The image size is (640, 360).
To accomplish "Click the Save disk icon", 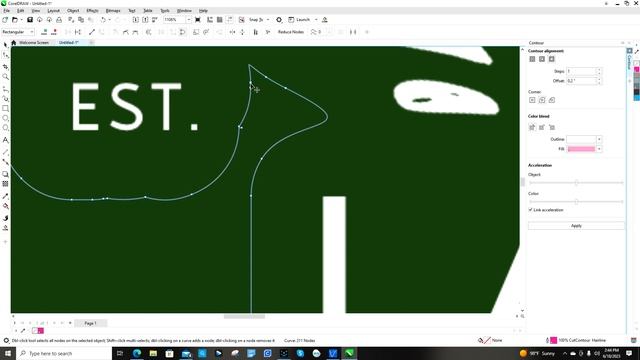I will click(x=30, y=20).
